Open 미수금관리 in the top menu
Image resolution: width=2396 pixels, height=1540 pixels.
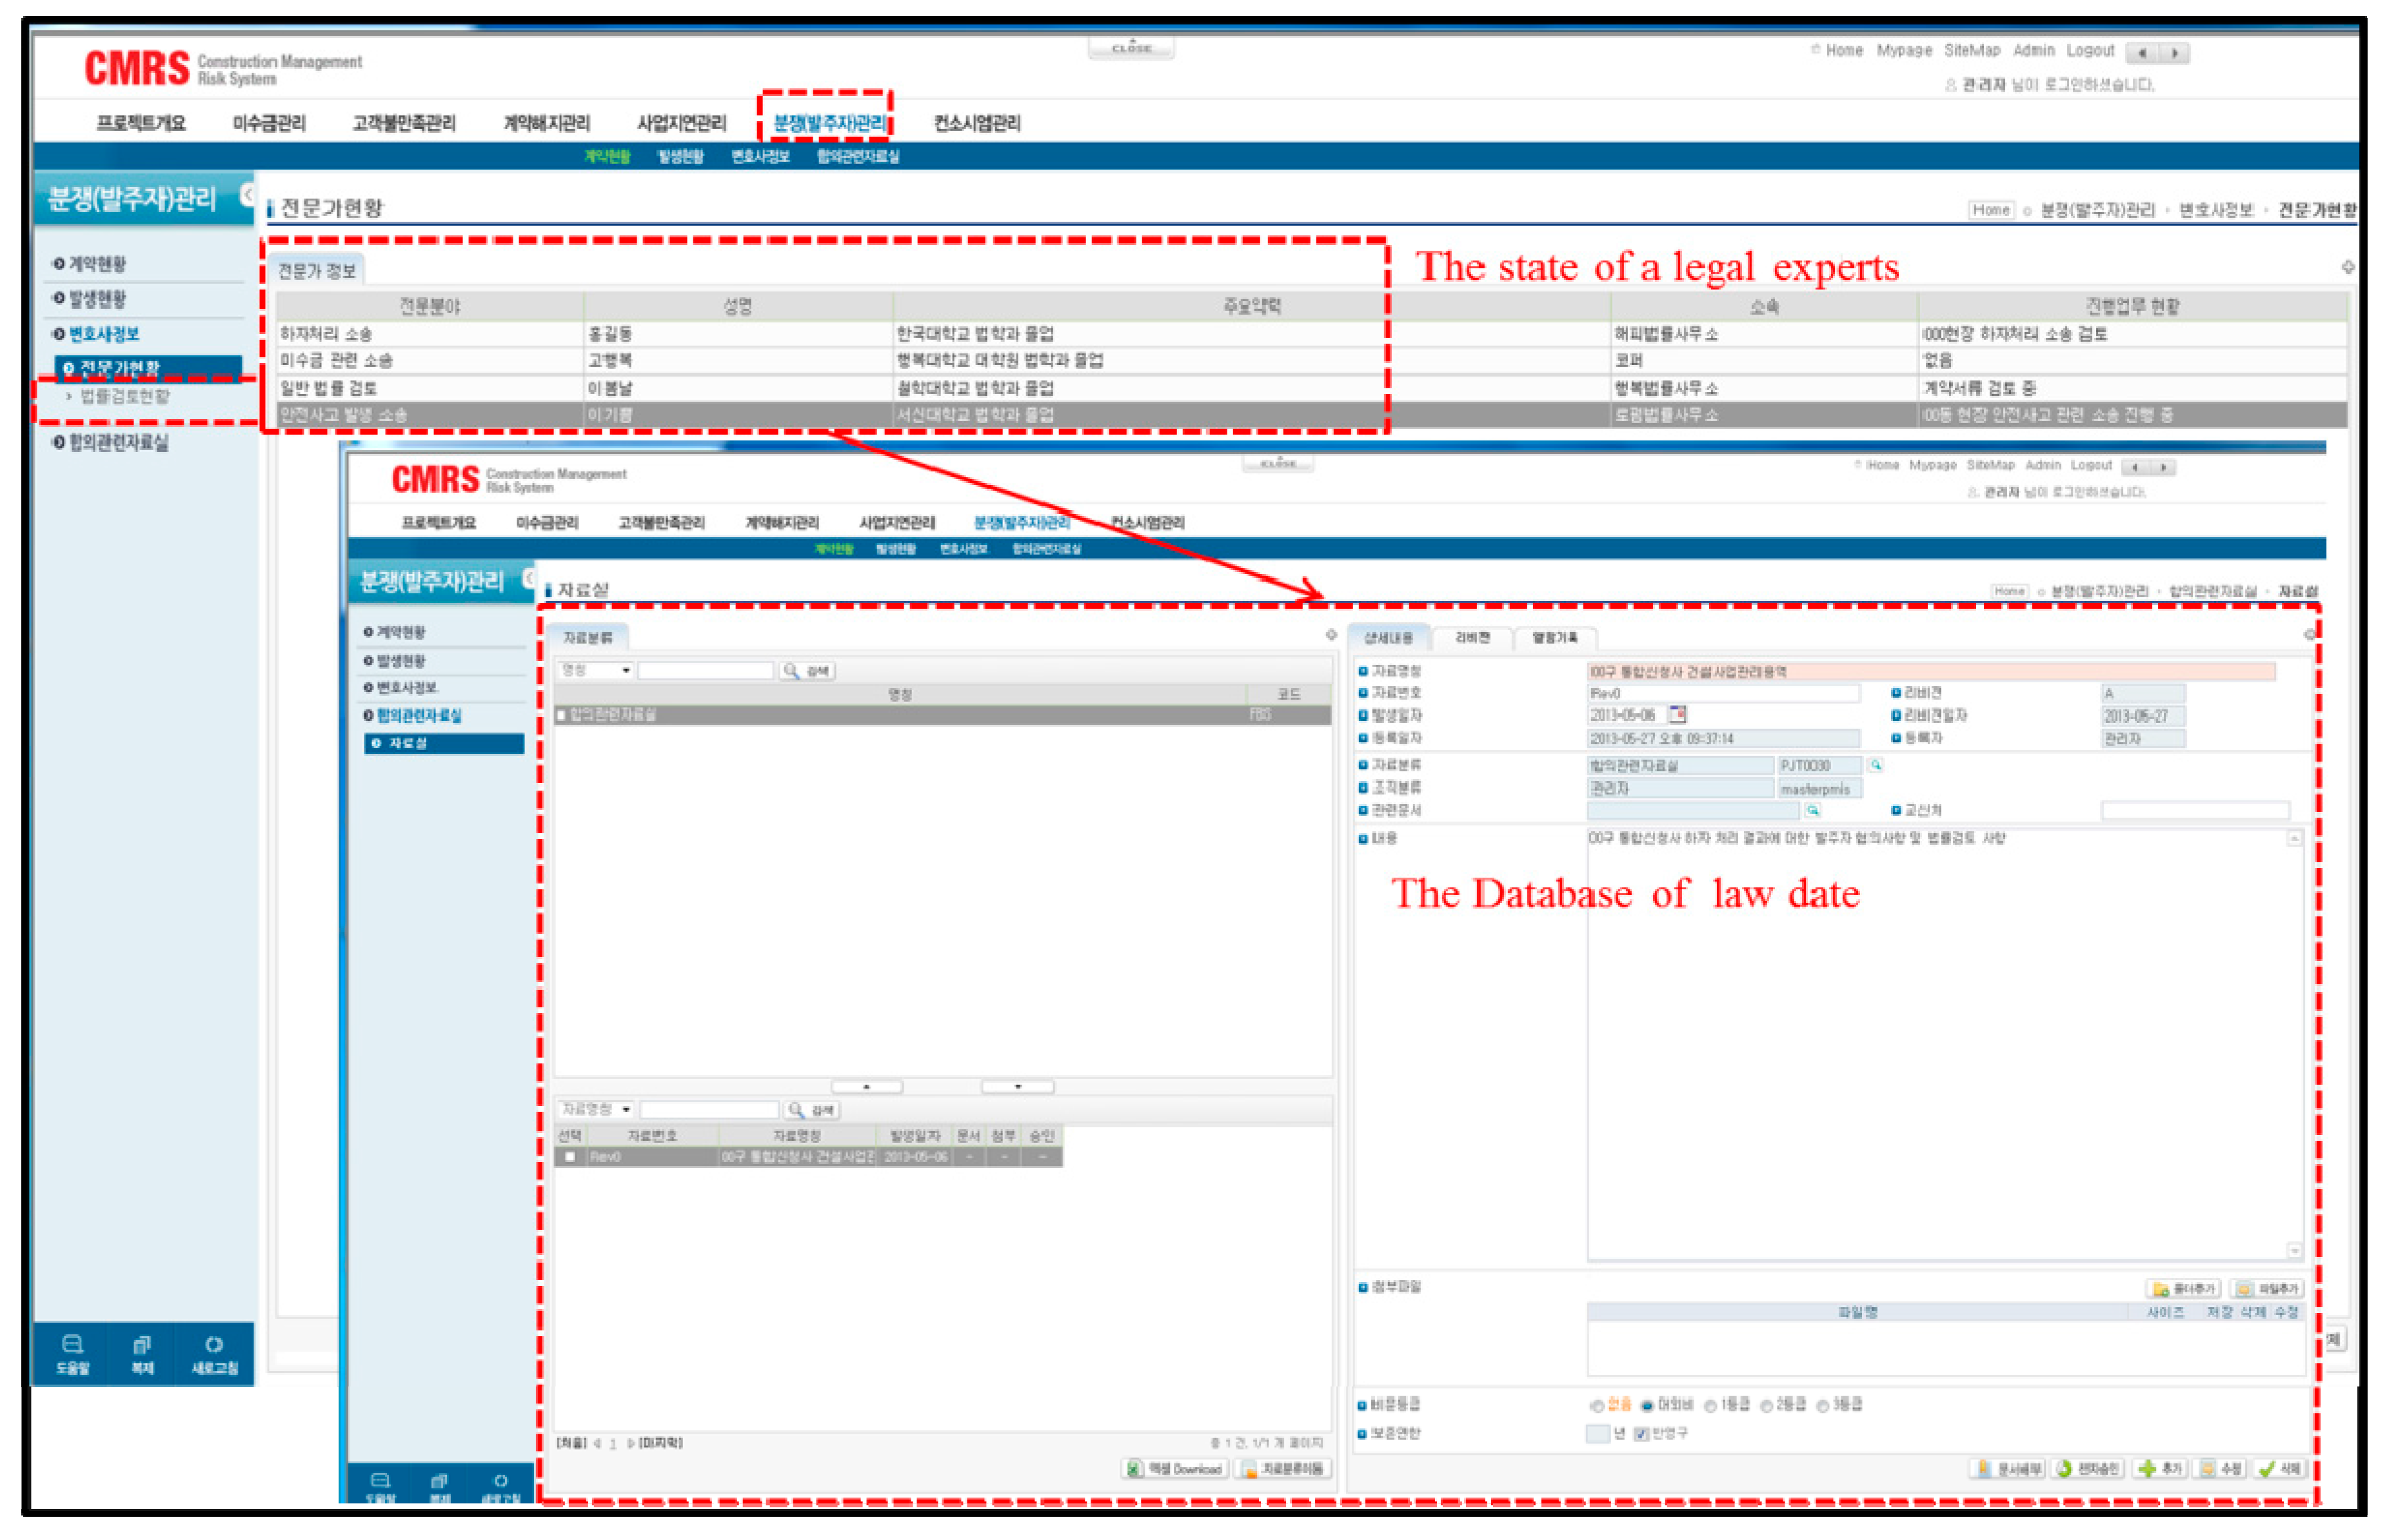269,123
